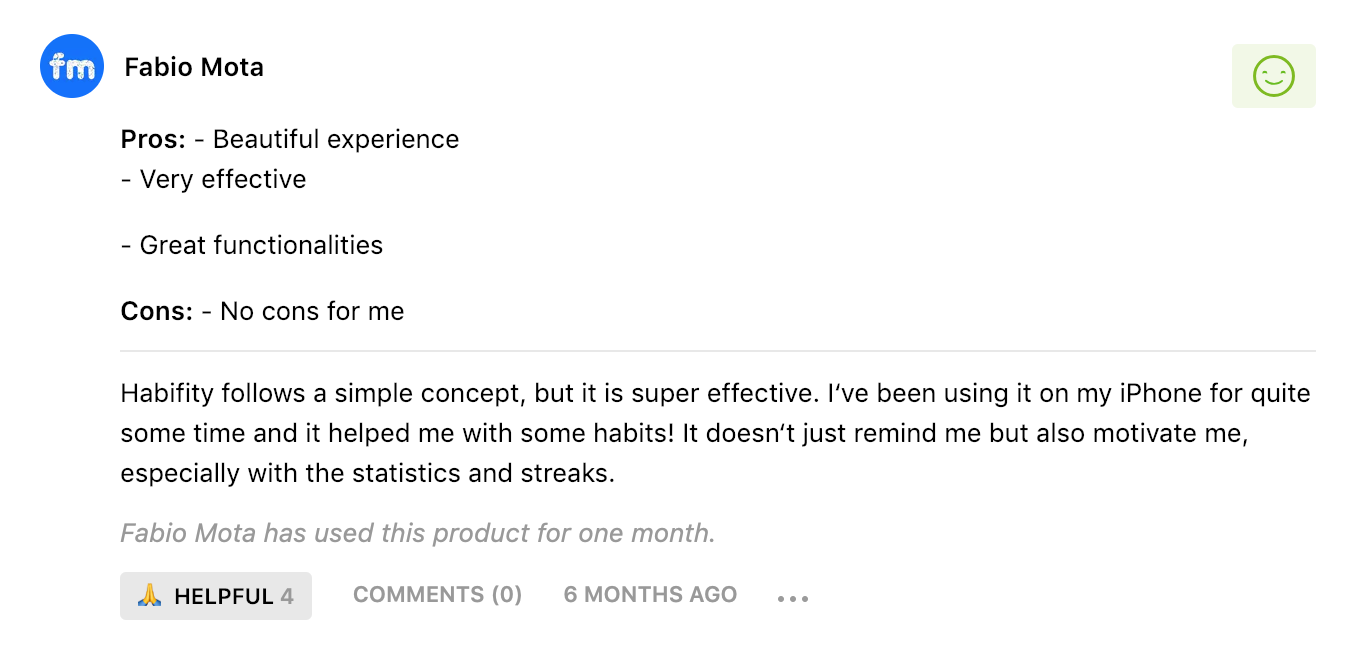Open Fabio Mota's profile name link
Image resolution: width=1352 pixels, height=654 pixels.
(x=194, y=67)
